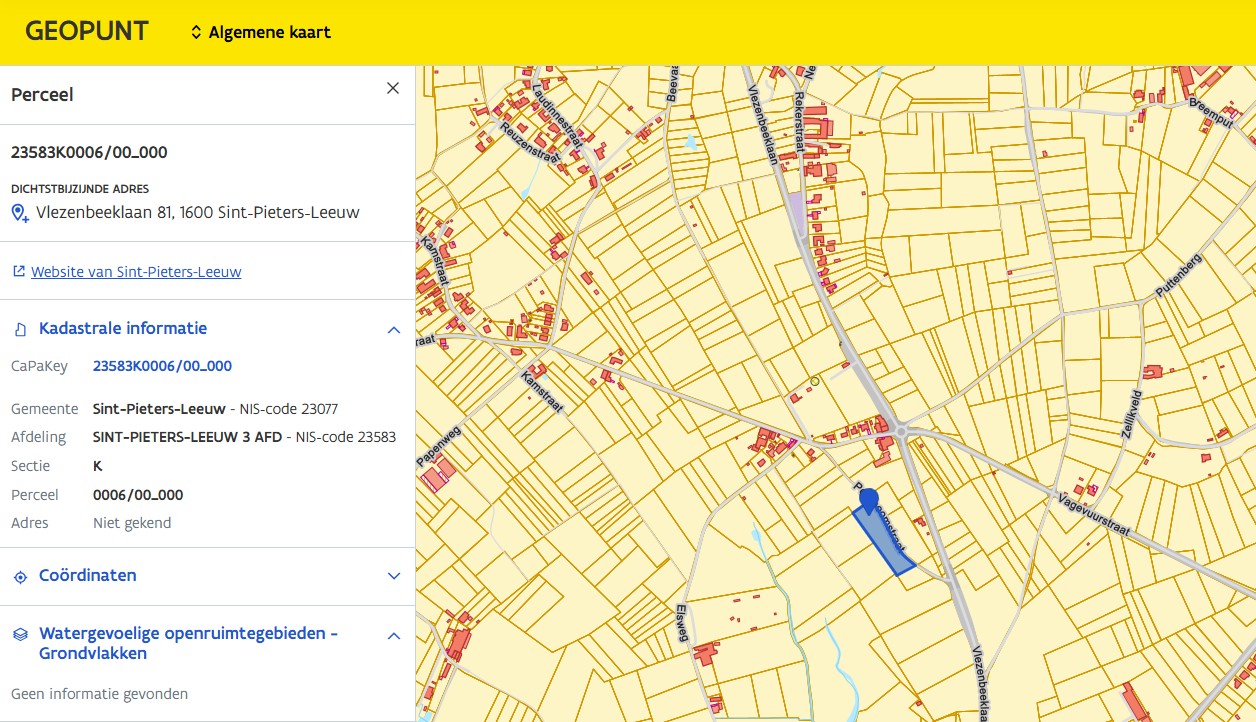Viewport: 1256px width, 722px height.
Task: Click the Kadastrale informatie section icon
Action: pyautogui.click(x=20, y=329)
